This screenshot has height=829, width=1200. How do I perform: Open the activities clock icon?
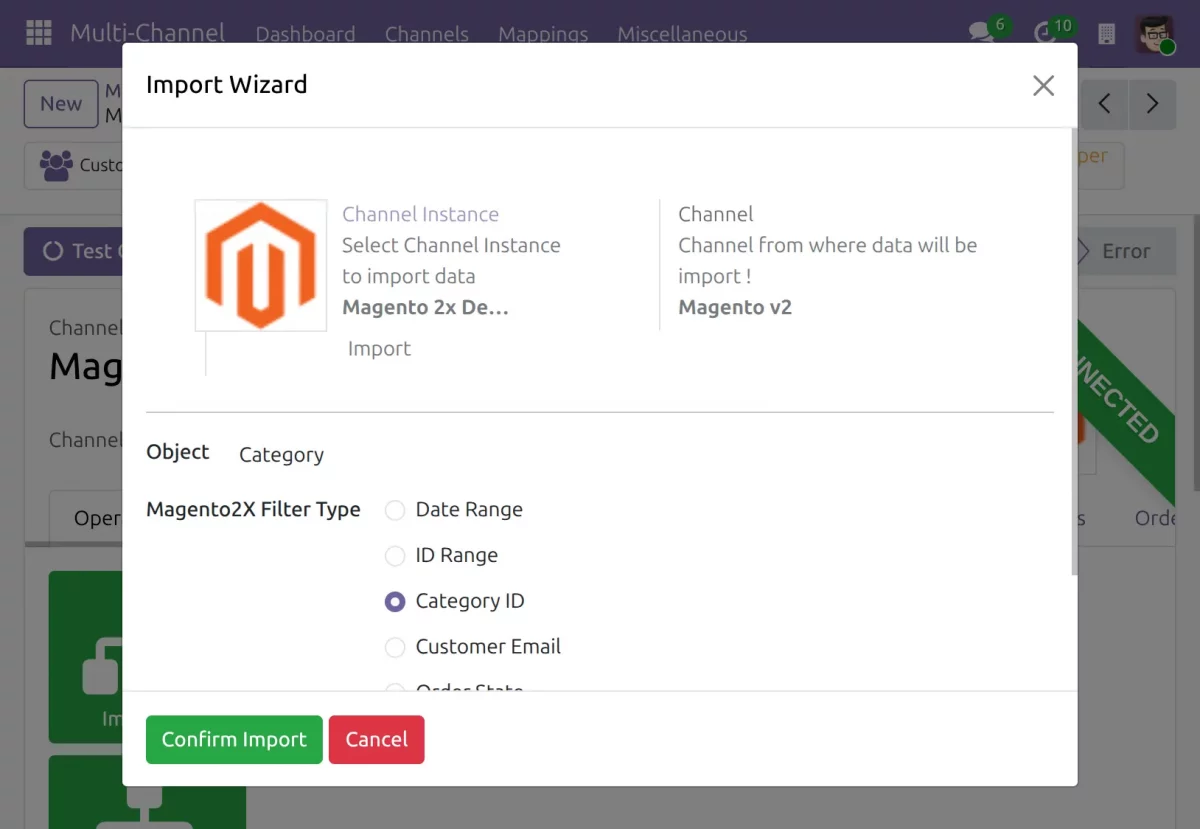tap(1046, 32)
